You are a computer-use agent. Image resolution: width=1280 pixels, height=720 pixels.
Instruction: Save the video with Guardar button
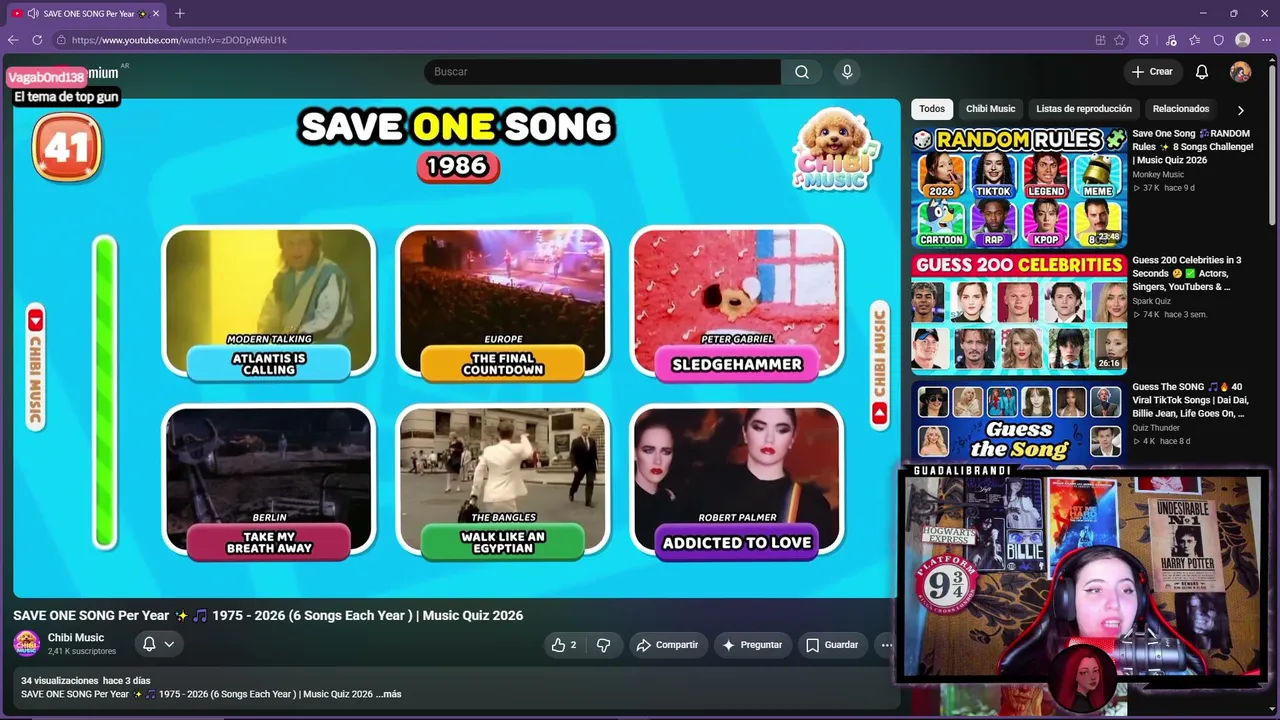833,645
